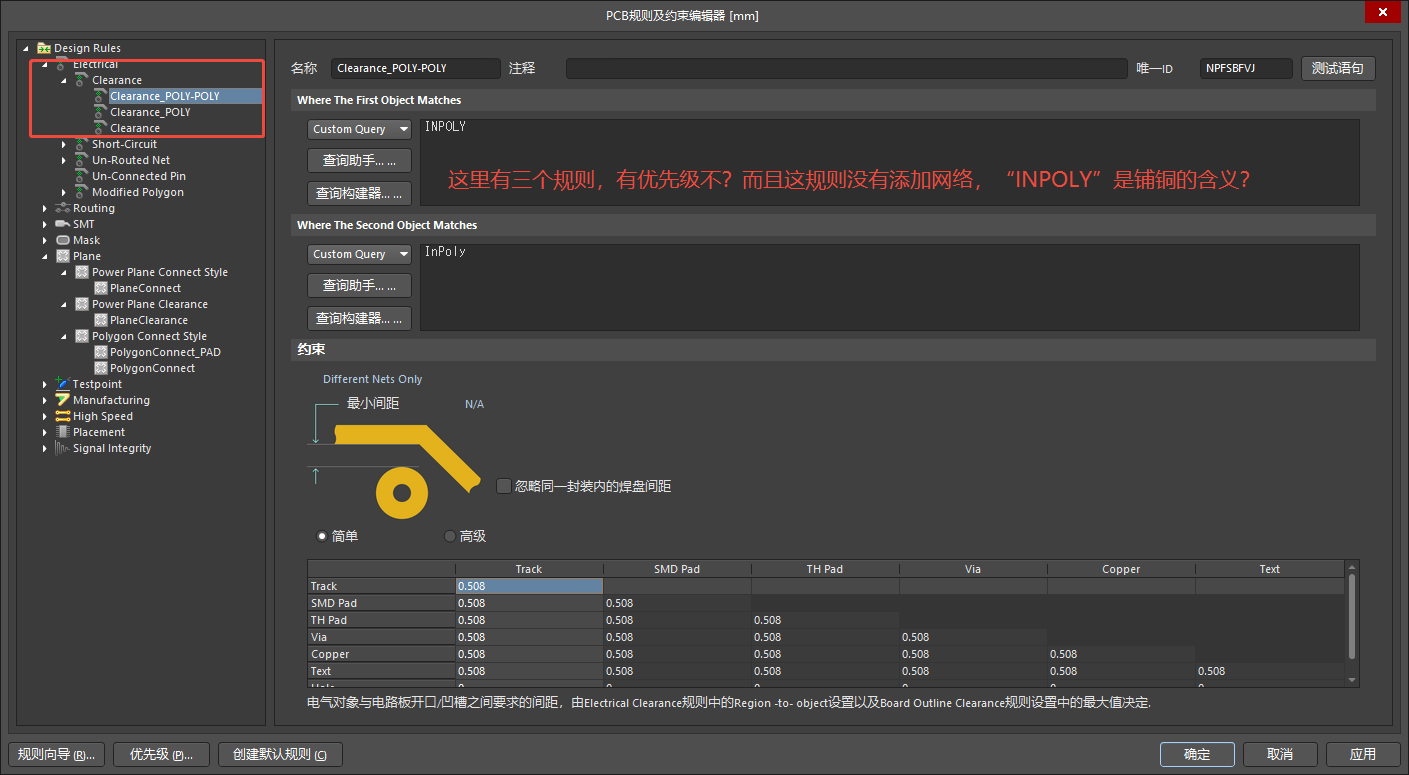Open the first object 查询助手 (Query Helper)
The width and height of the screenshot is (1409, 775).
[x=359, y=161]
